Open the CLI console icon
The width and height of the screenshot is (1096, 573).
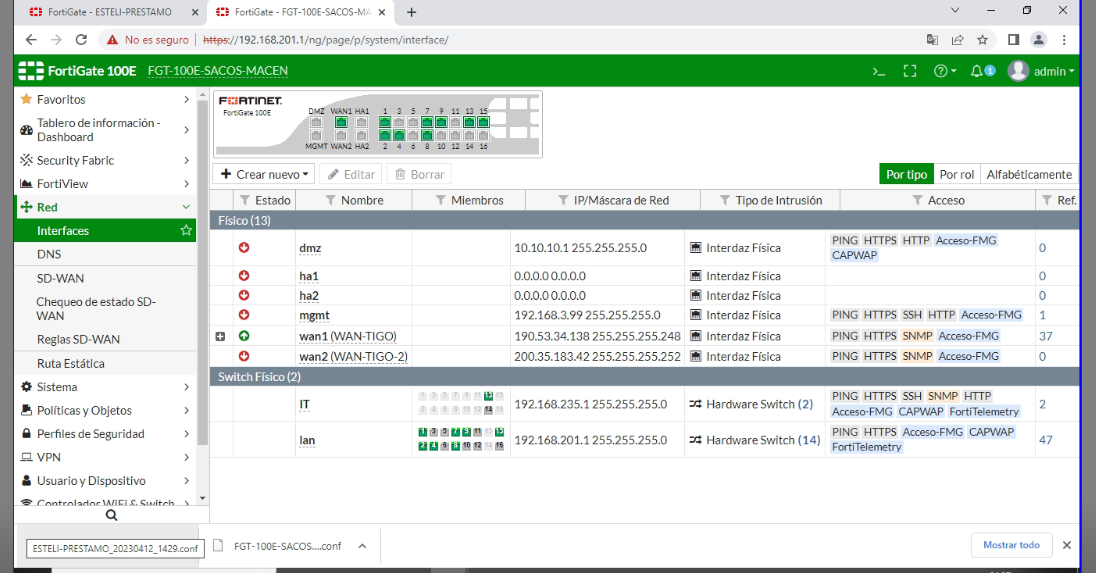click(879, 71)
